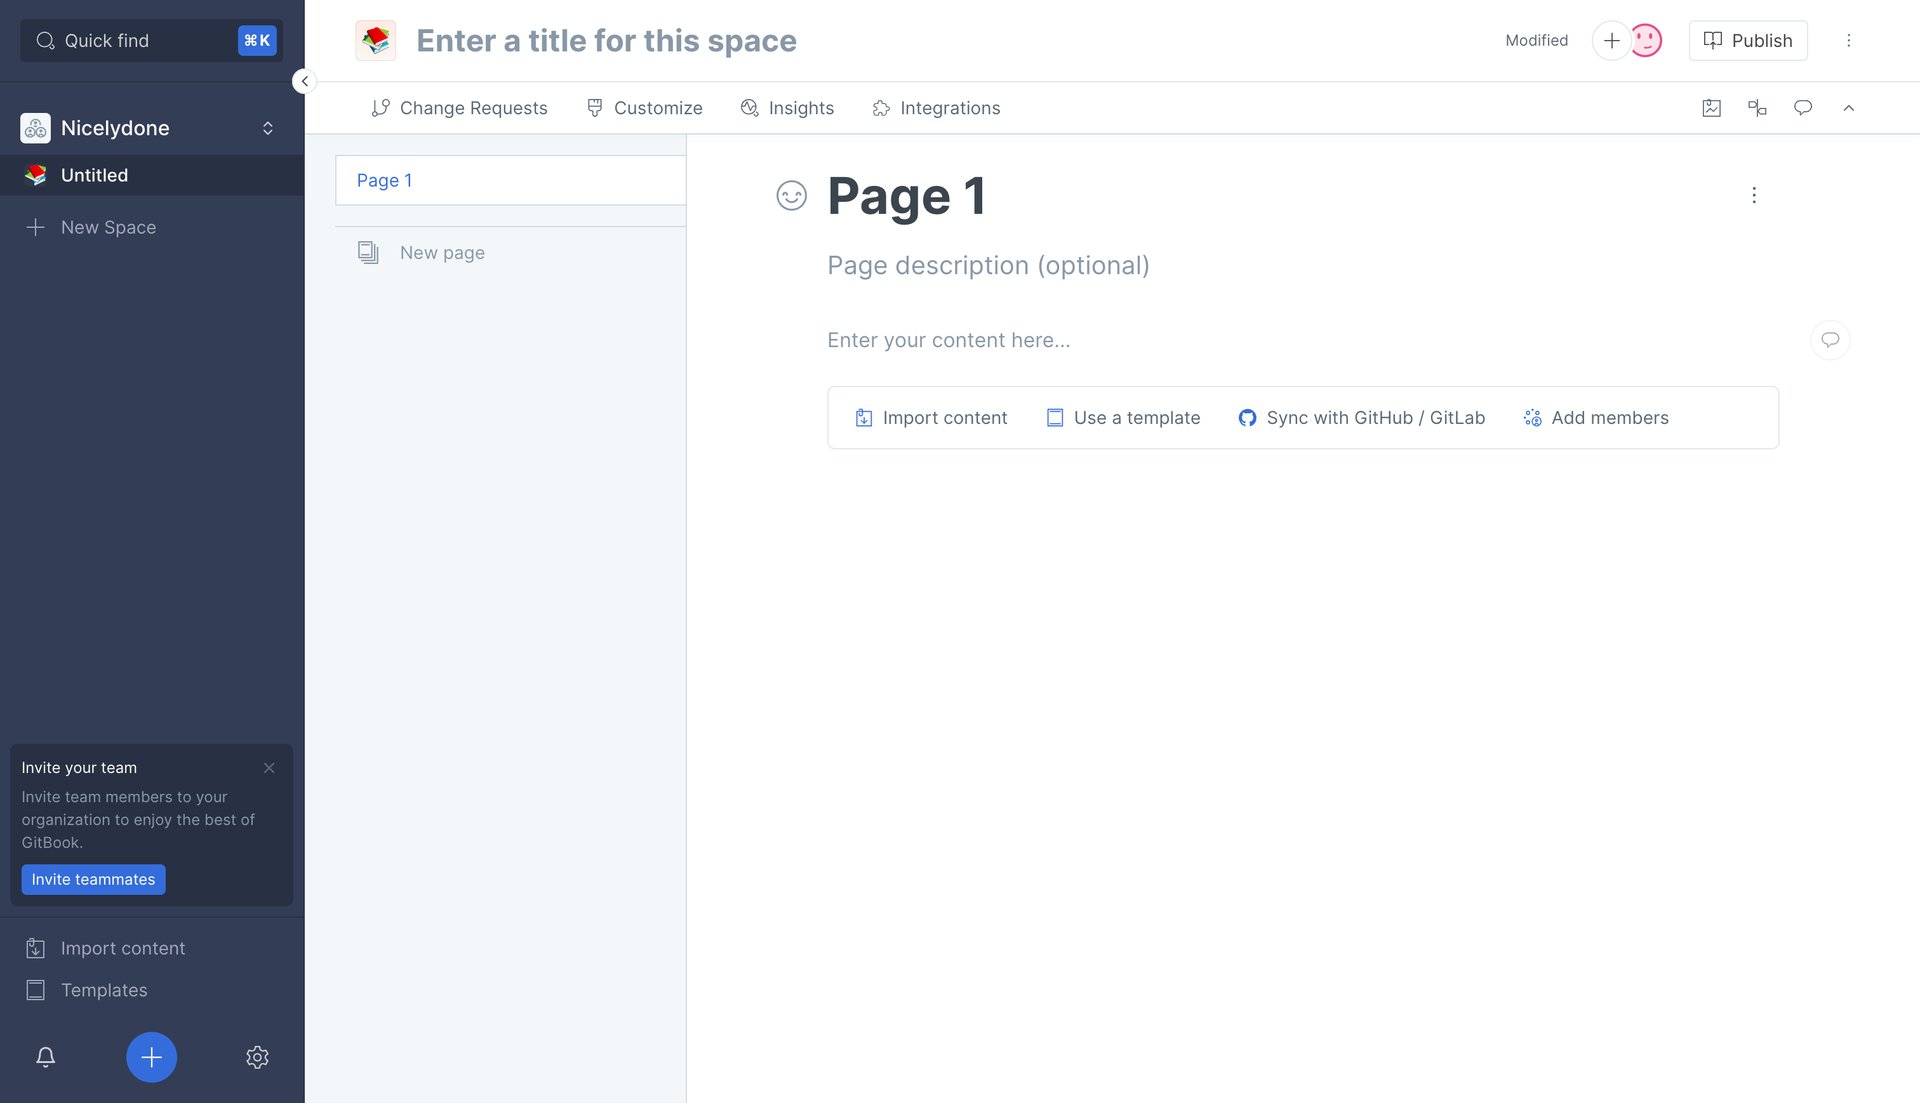1920x1103 pixels.
Task: Click the notifications bell icon
Action: point(45,1057)
